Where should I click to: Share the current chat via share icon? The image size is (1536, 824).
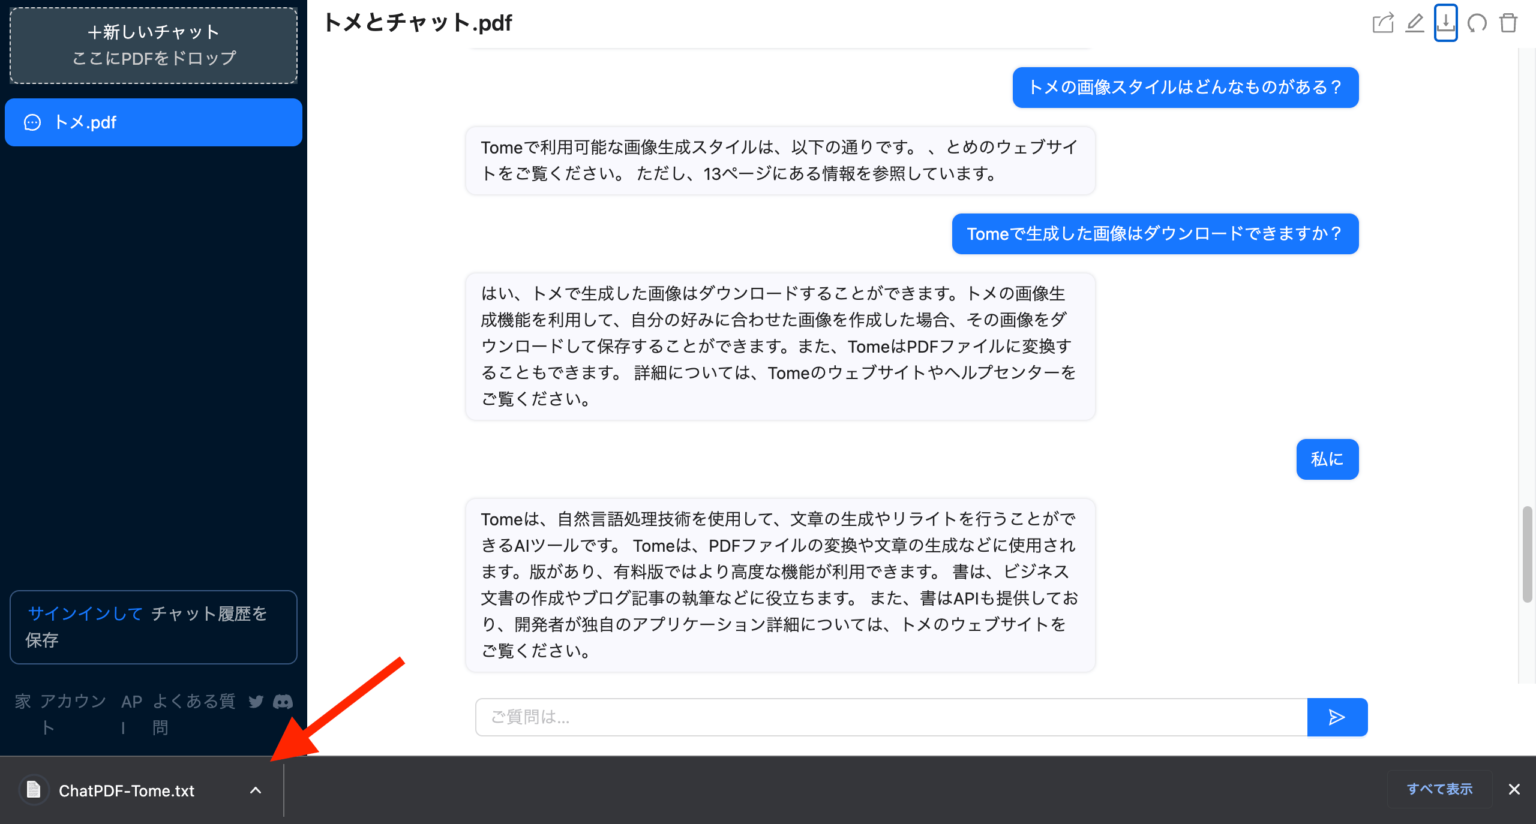click(x=1383, y=22)
